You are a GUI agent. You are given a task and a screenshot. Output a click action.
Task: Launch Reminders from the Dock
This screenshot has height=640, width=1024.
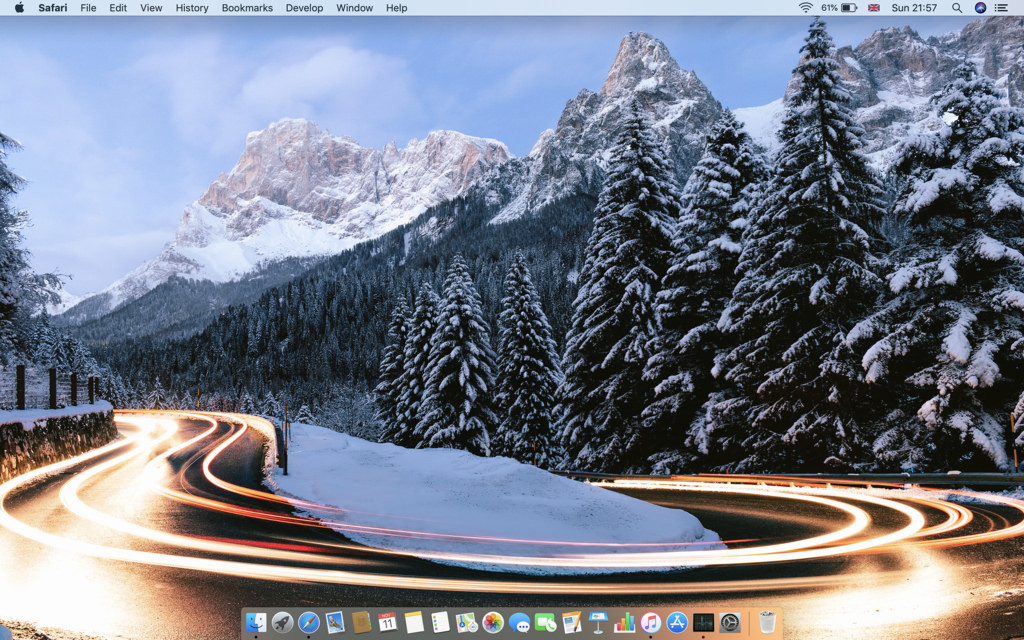[x=440, y=622]
